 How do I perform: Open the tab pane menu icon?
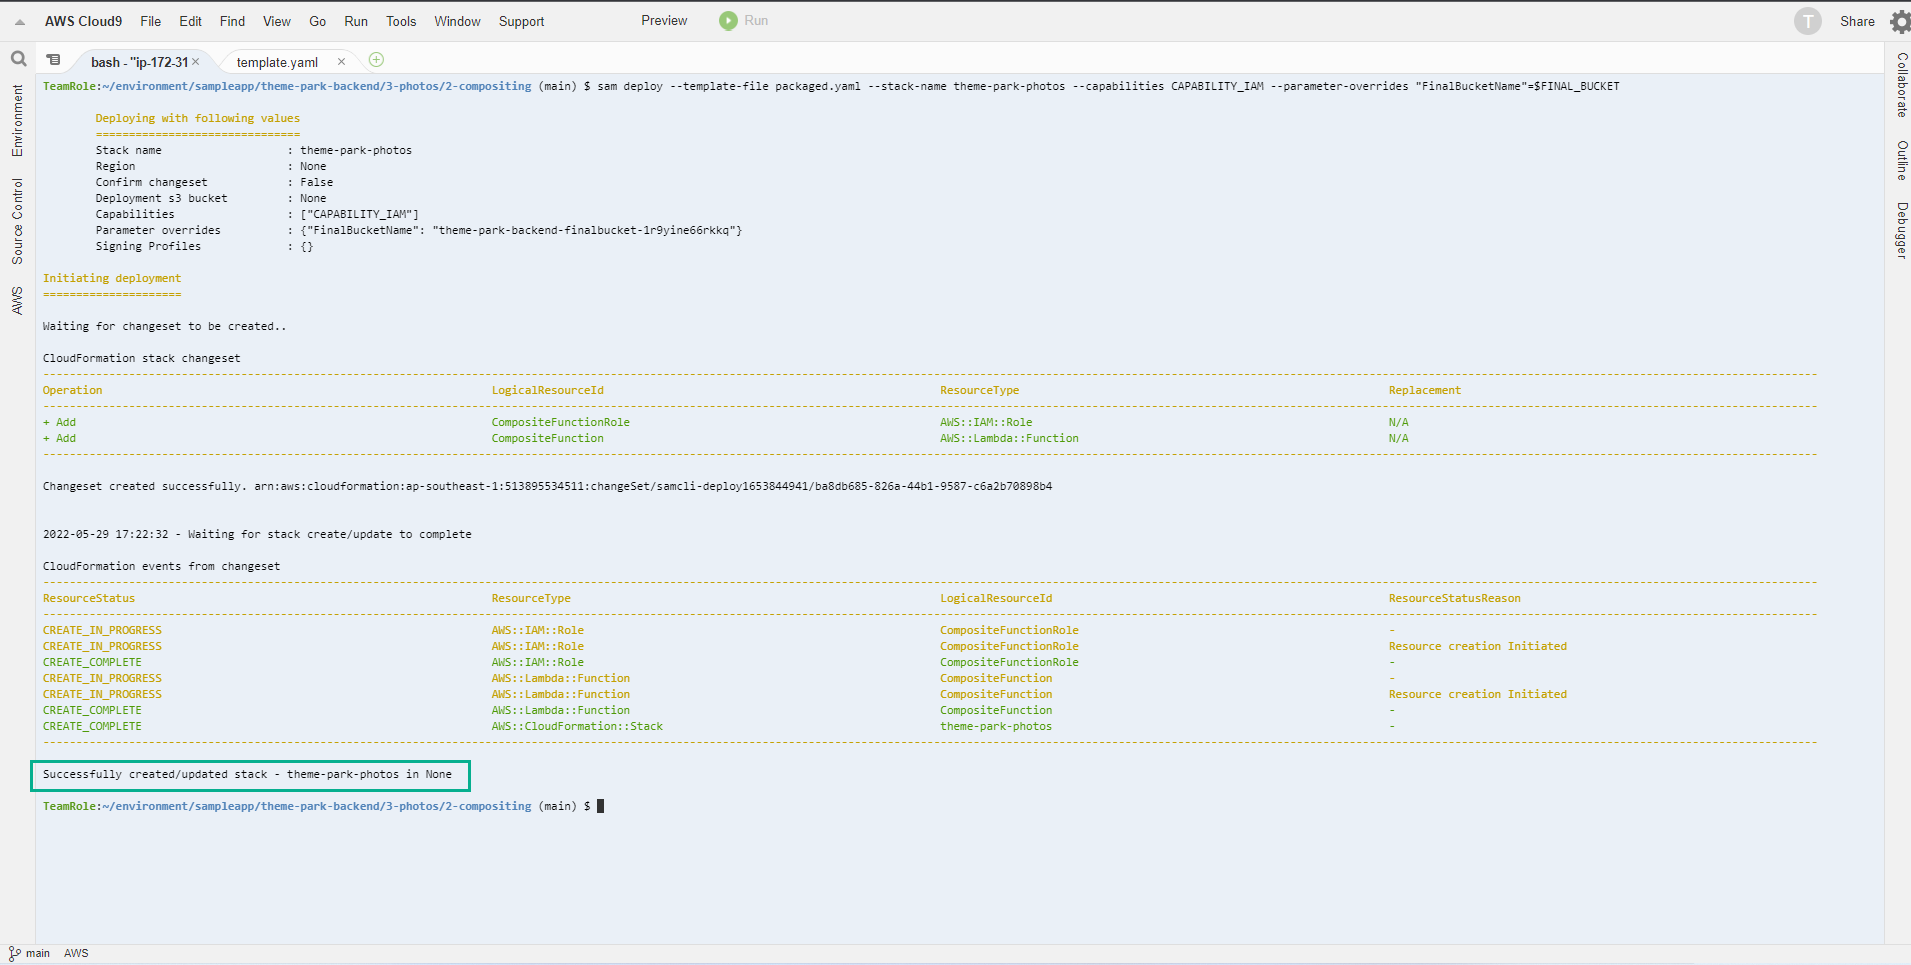pyautogui.click(x=54, y=60)
